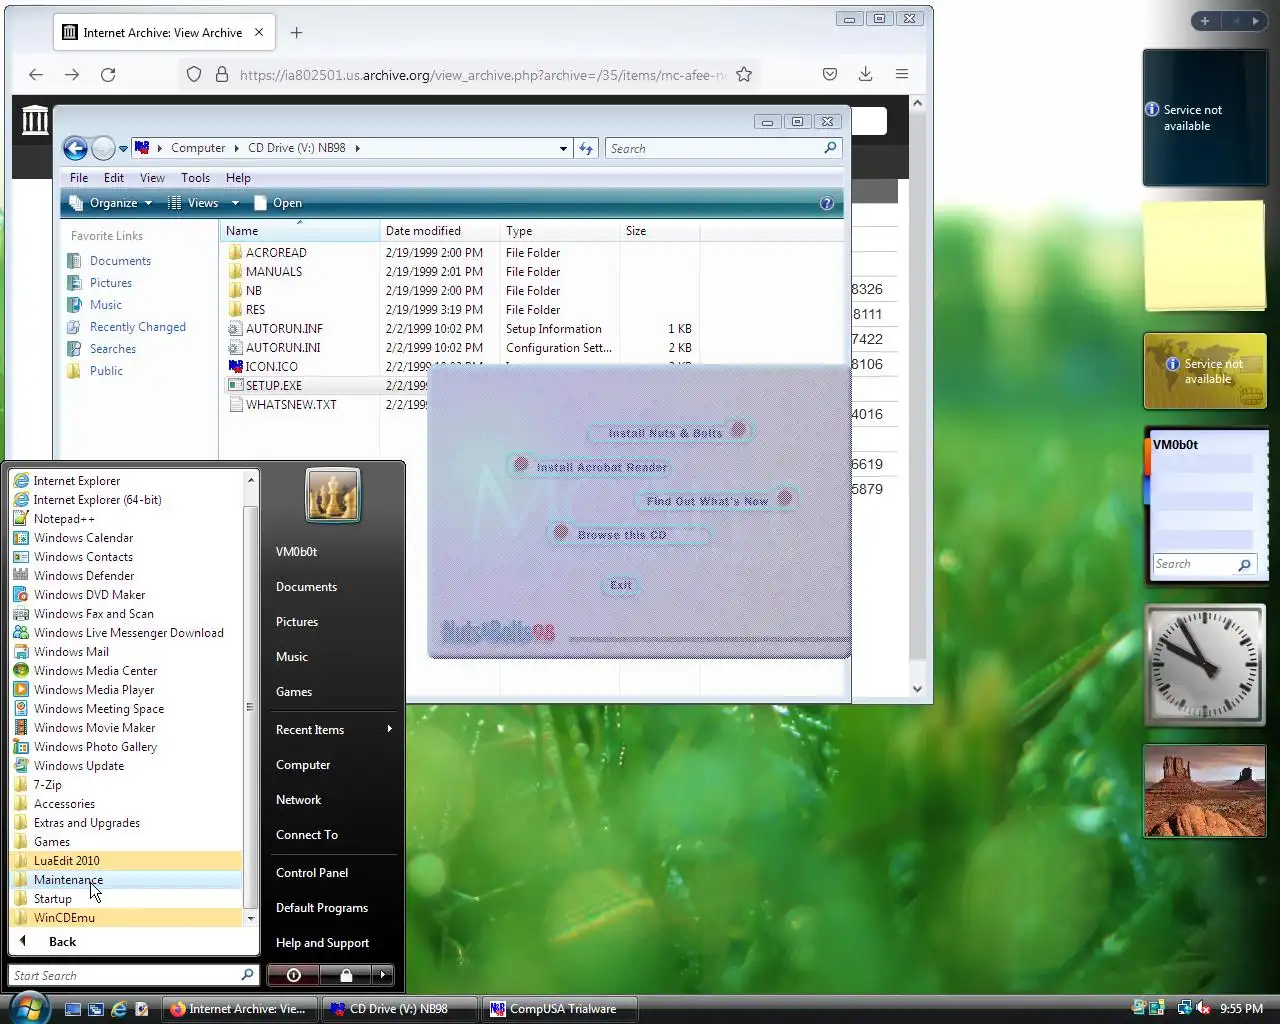Viewport: 1280px width, 1024px height.
Task: Open Internet Explorer (64-bit) entry
Action: [97, 500]
